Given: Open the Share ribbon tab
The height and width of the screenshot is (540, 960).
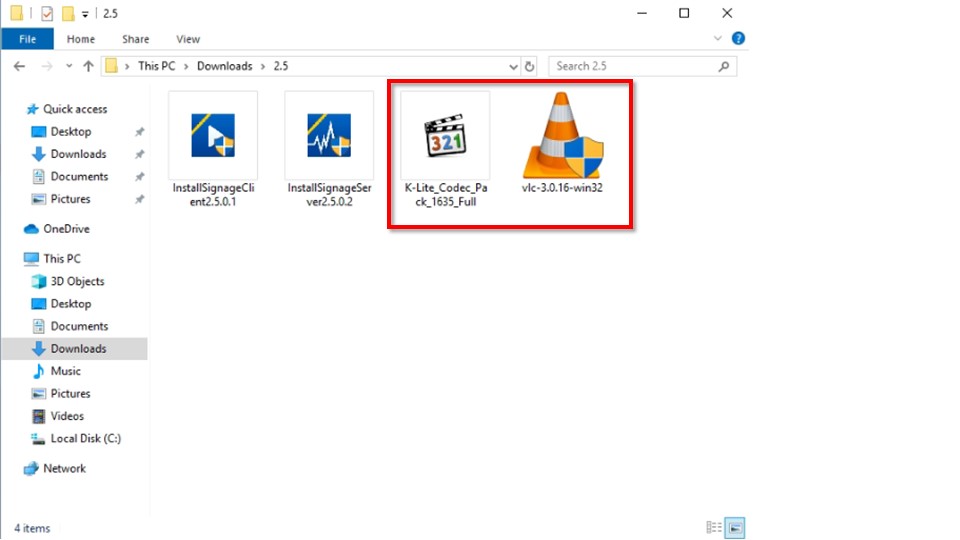Looking at the screenshot, I should [136, 39].
